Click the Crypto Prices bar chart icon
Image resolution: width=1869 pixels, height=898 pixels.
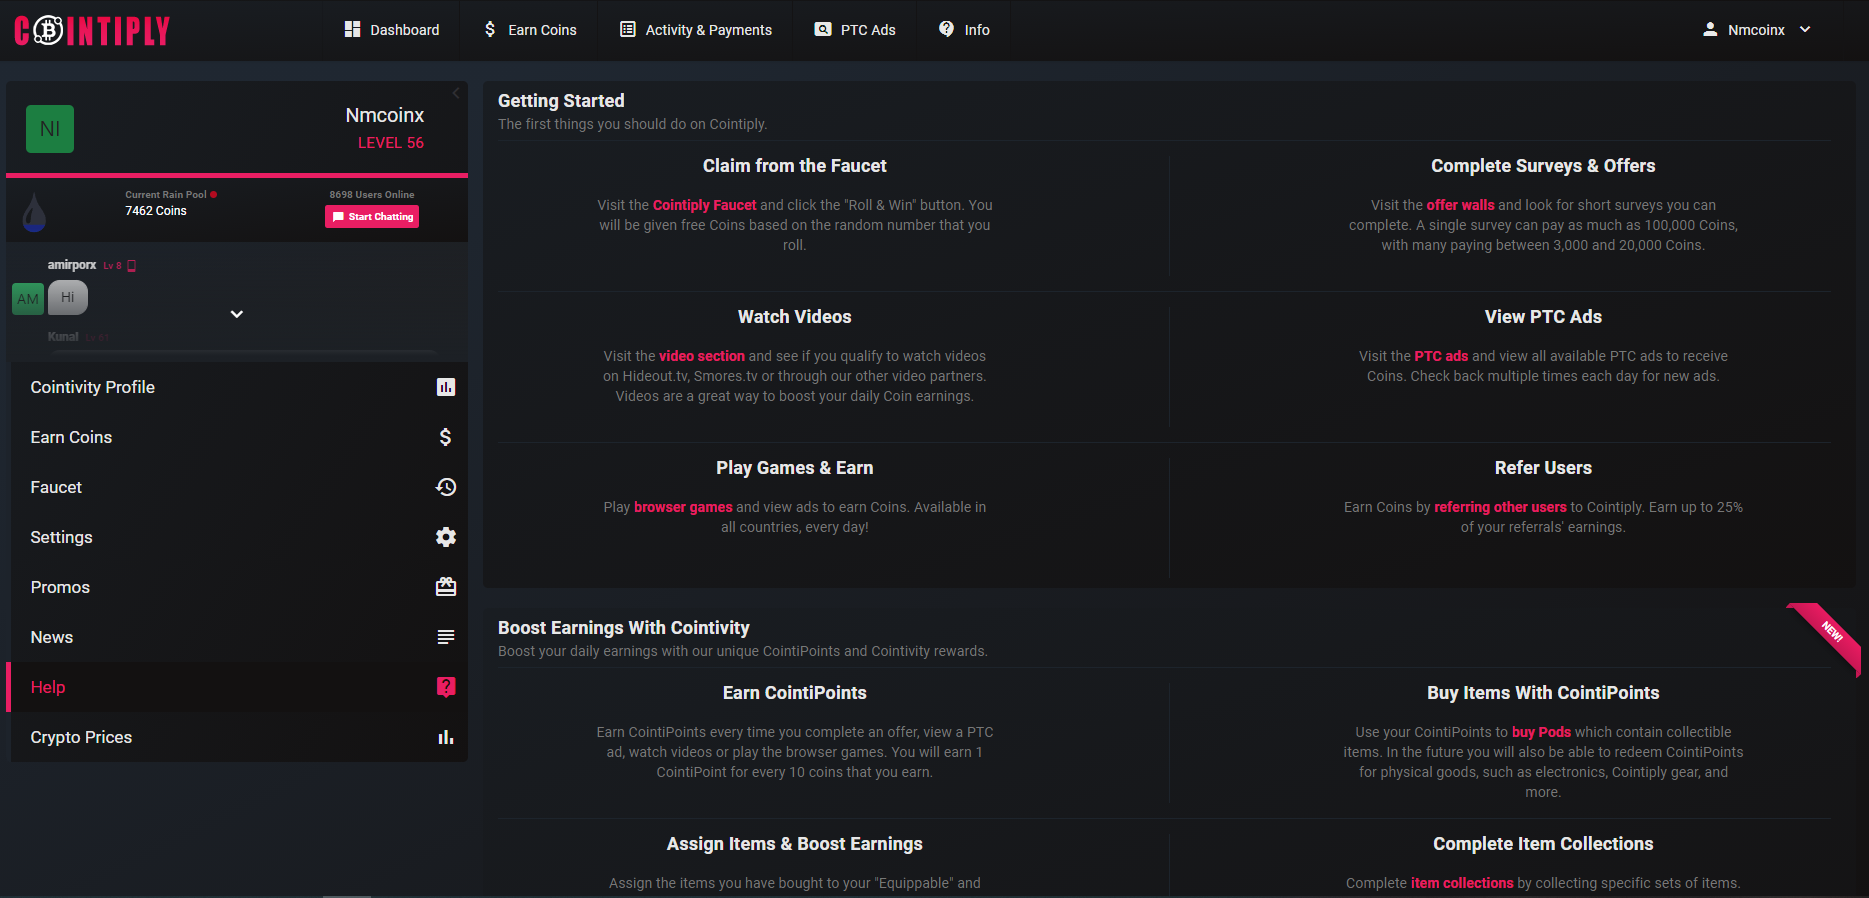pyautogui.click(x=446, y=737)
